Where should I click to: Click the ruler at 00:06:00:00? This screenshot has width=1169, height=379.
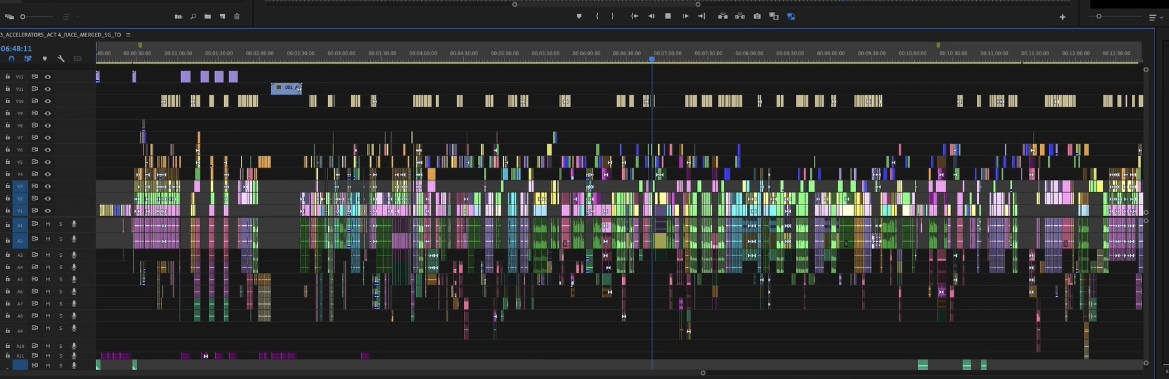coord(586,53)
